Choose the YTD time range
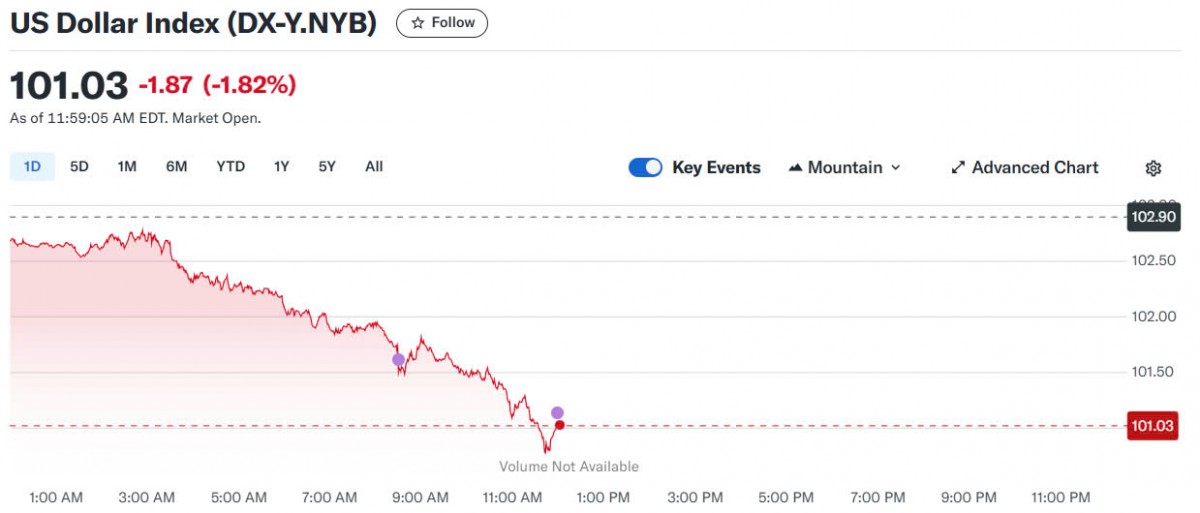The height and width of the screenshot is (513, 1200). click(230, 167)
